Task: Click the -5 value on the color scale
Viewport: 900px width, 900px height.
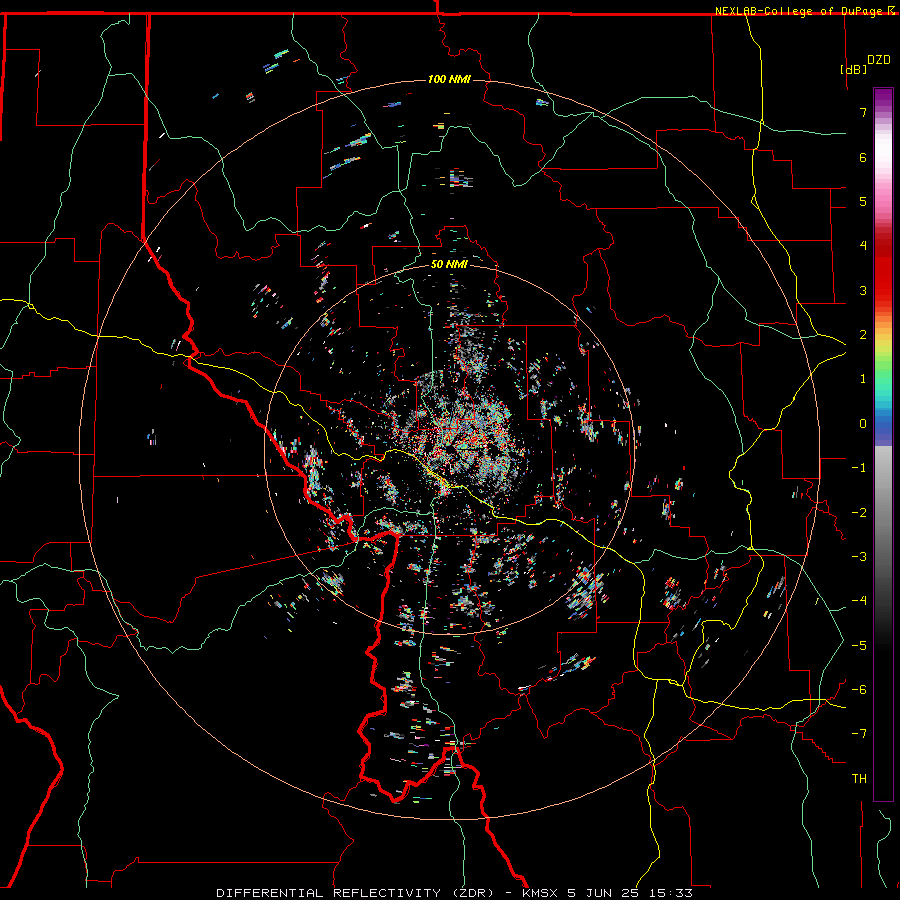Action: click(x=859, y=646)
